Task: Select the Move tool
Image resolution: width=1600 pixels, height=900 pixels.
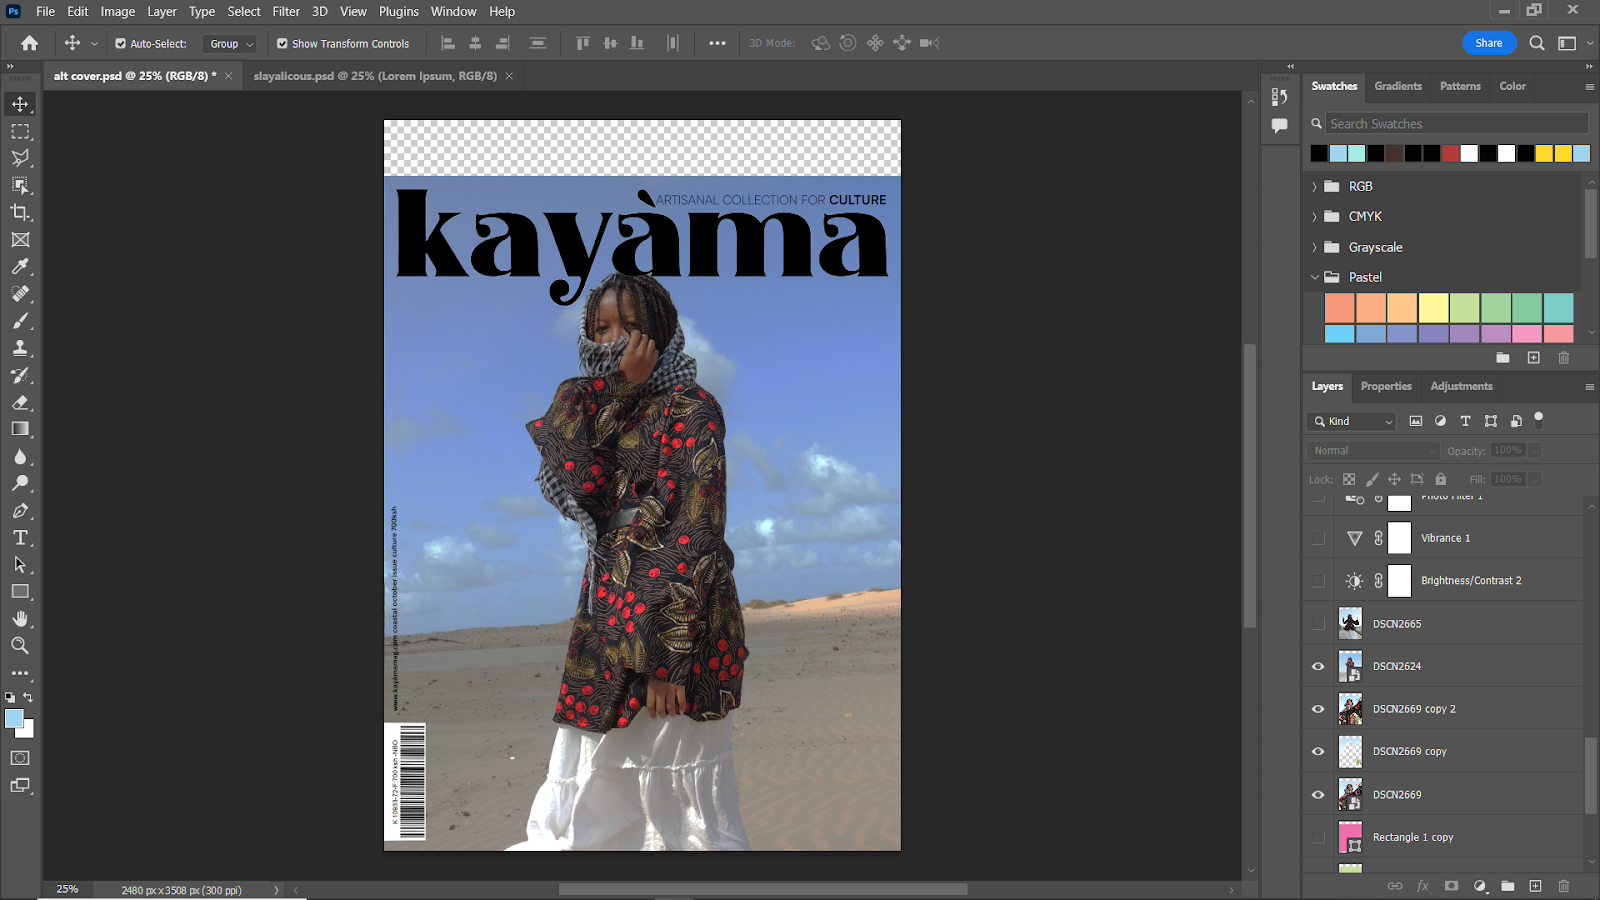Action: click(20, 104)
